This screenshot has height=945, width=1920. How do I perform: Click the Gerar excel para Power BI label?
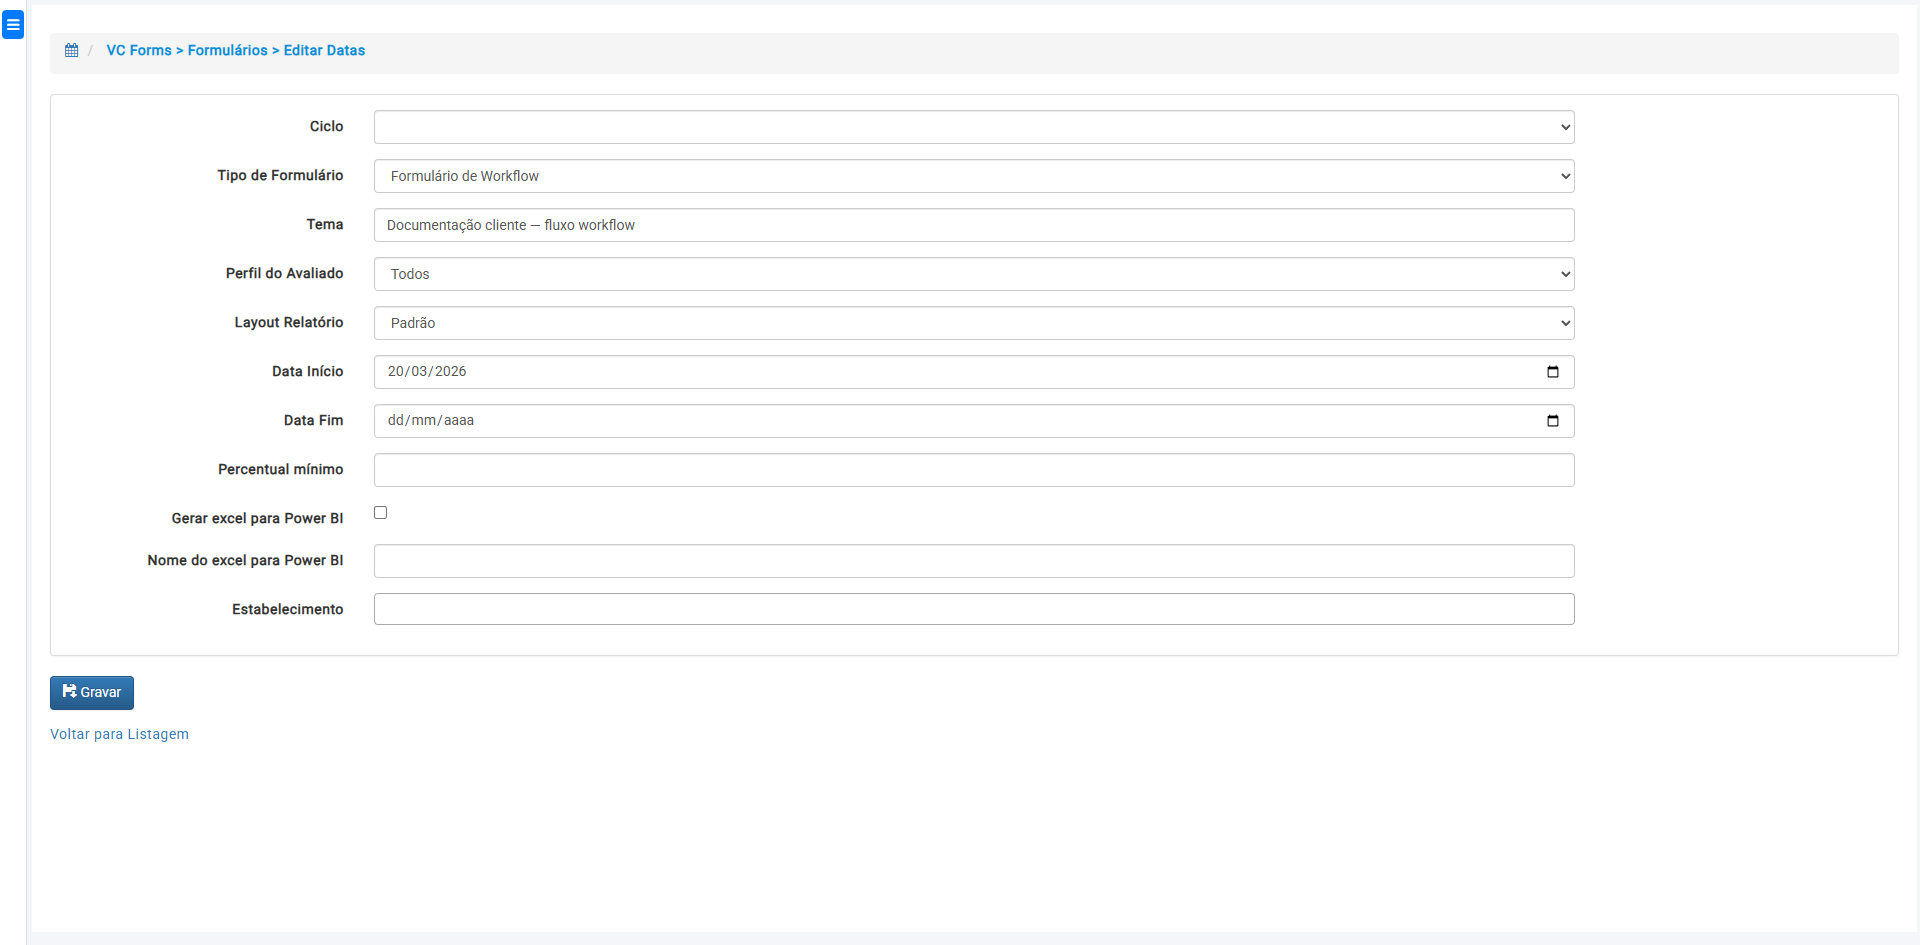pyautogui.click(x=257, y=518)
